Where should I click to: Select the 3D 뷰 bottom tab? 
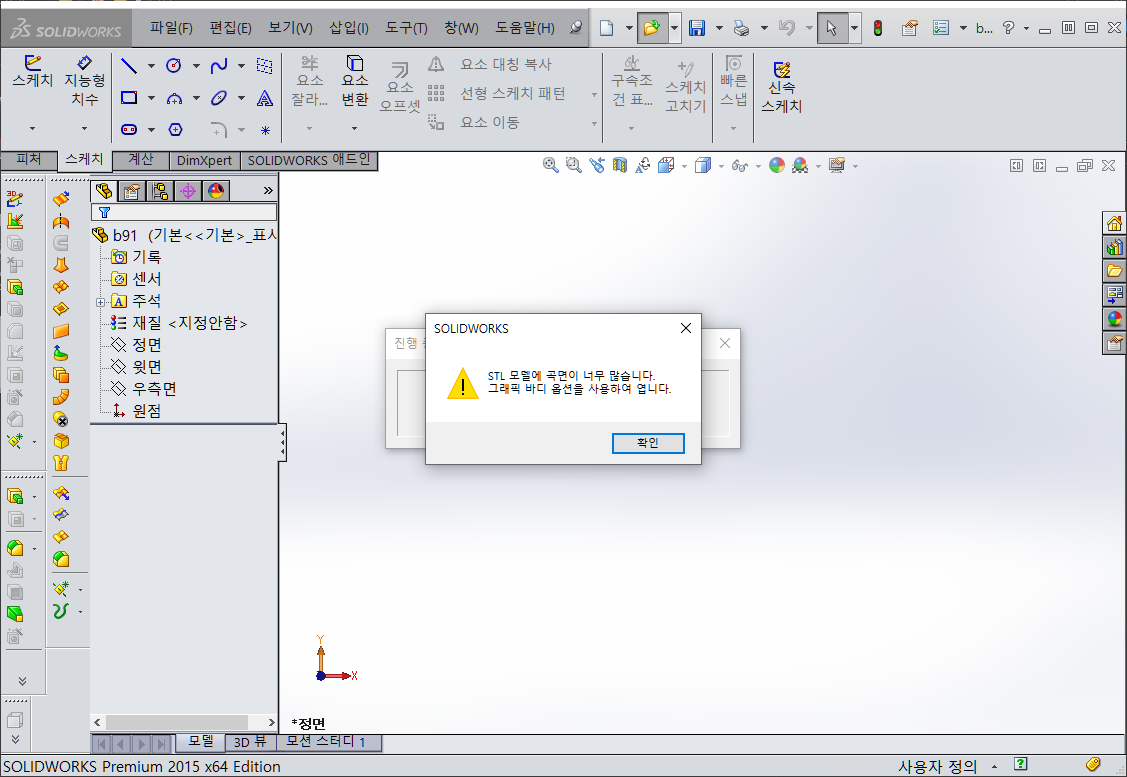(x=250, y=742)
